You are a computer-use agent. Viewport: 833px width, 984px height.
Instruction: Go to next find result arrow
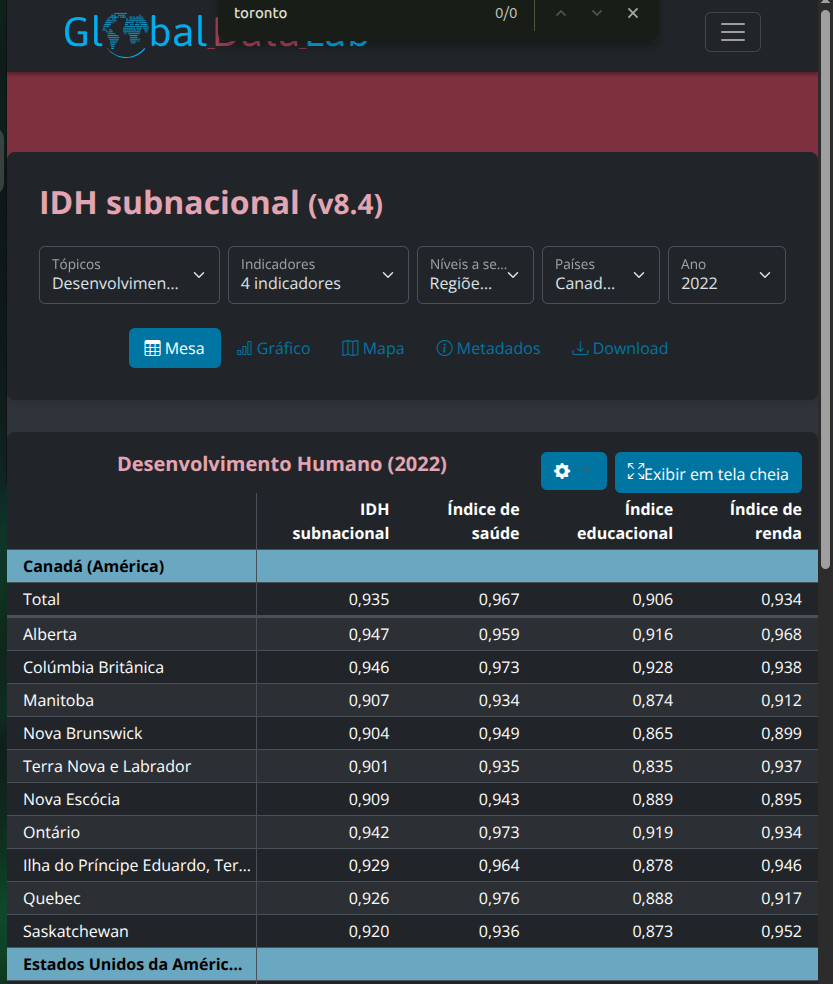[596, 13]
